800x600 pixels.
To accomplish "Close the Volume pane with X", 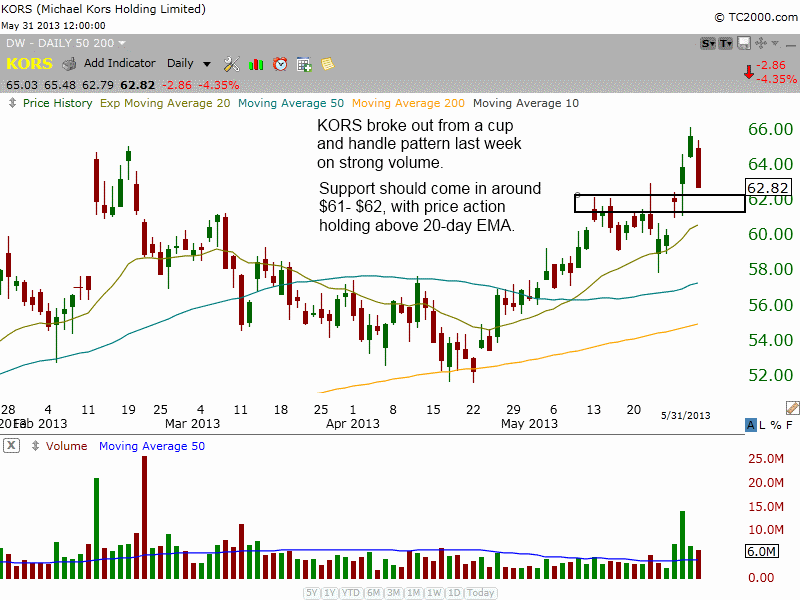I will pos(11,446).
